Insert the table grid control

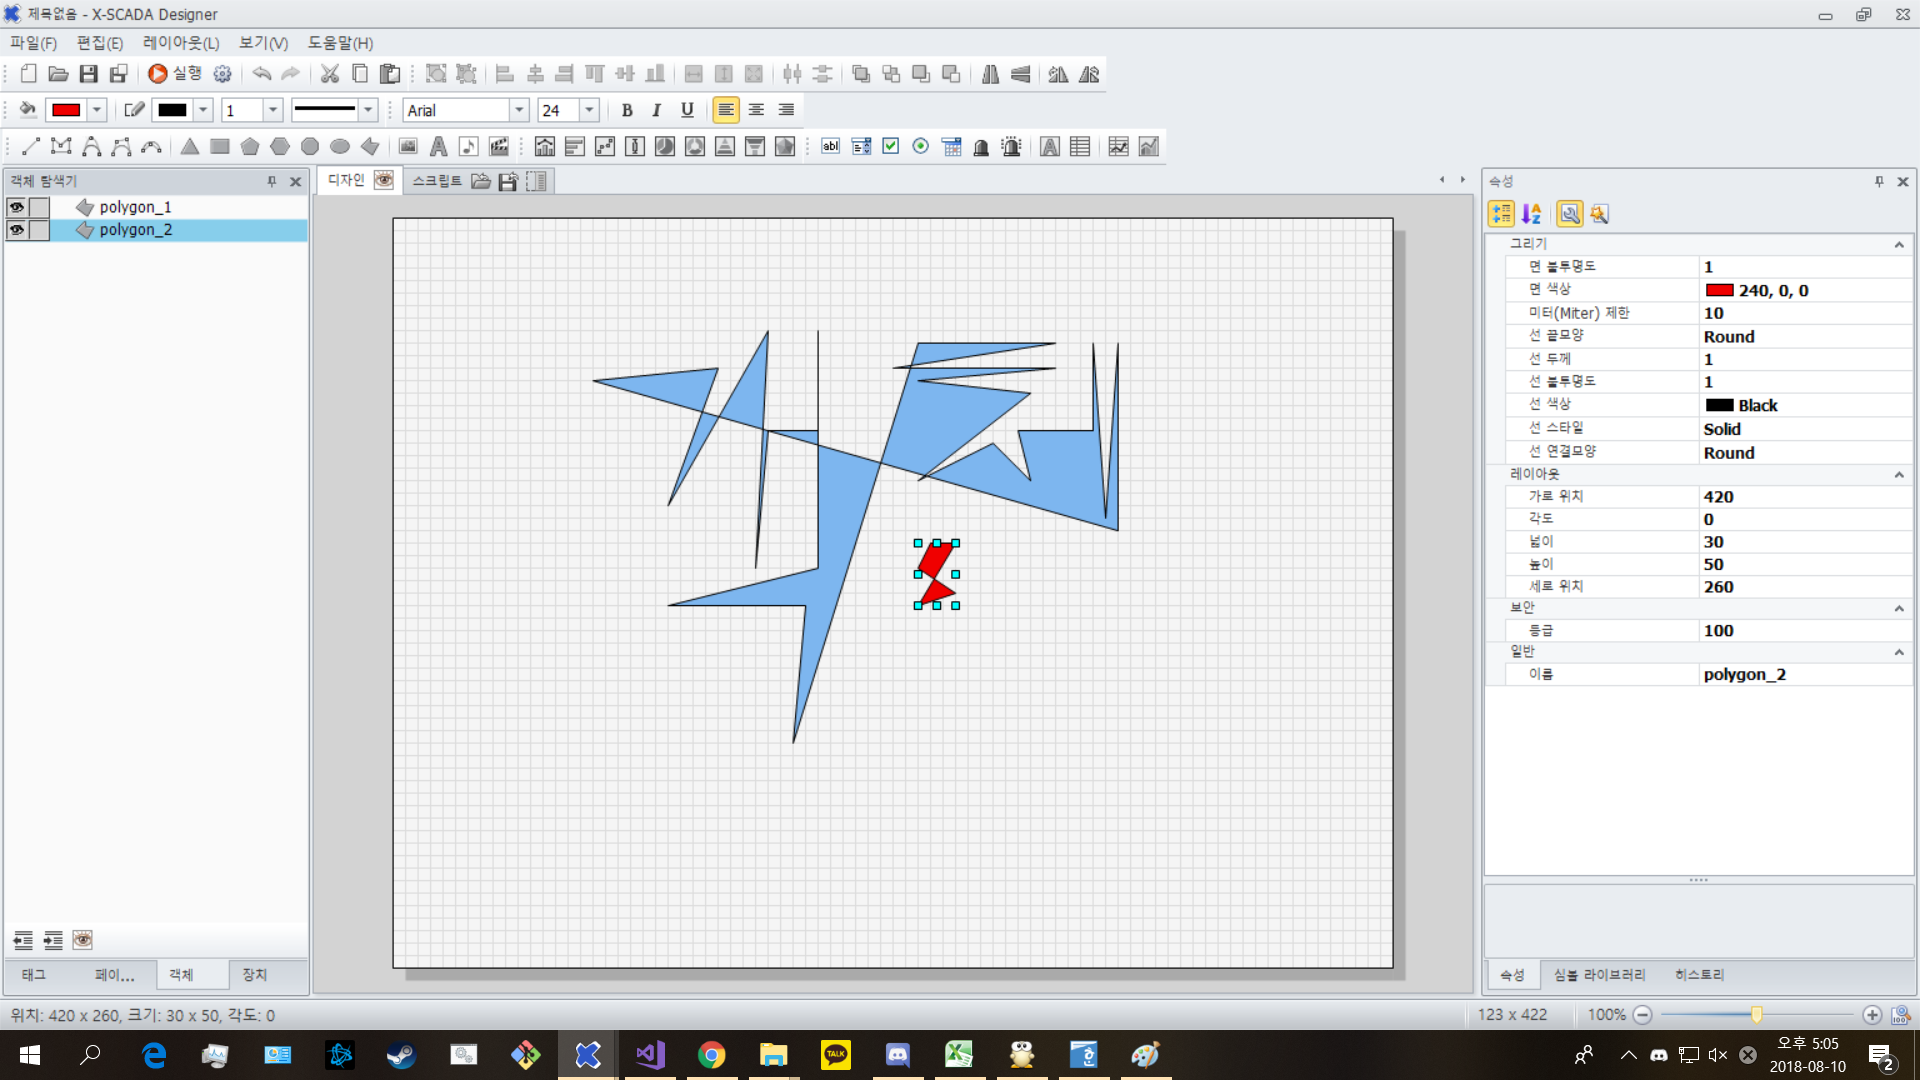(x=1080, y=147)
